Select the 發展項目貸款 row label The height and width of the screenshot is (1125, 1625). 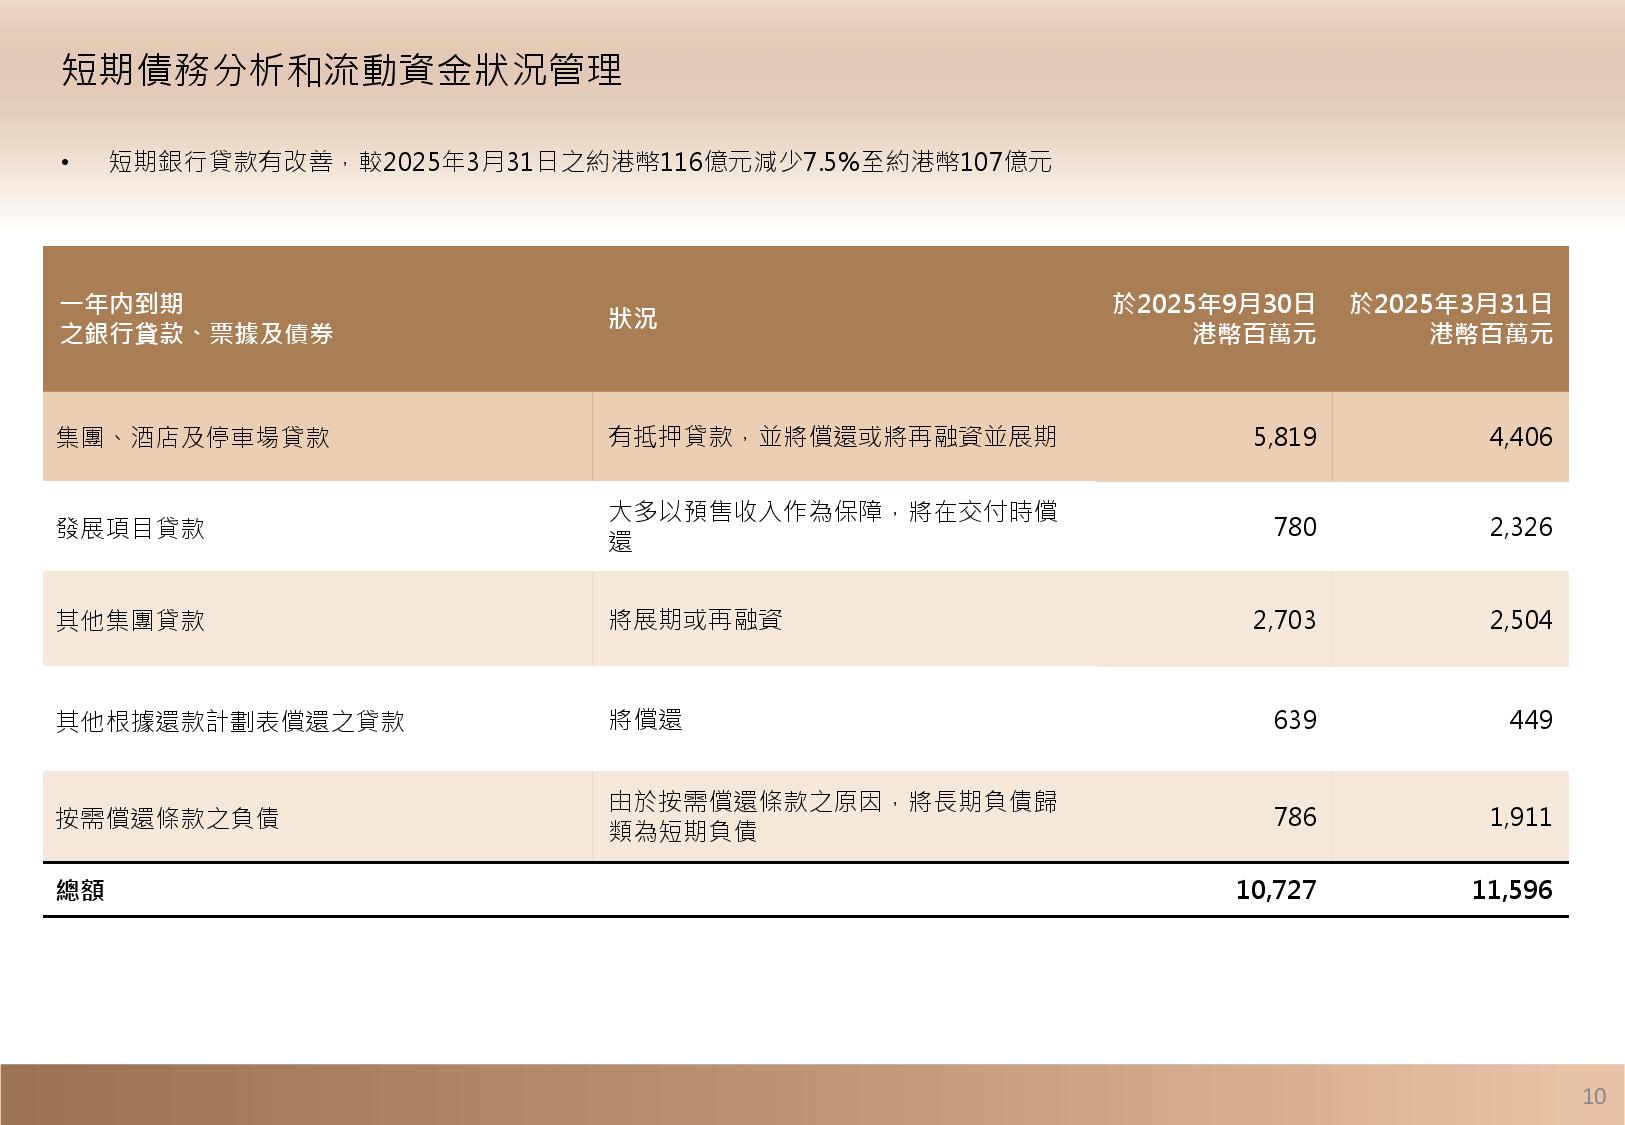click(x=130, y=528)
